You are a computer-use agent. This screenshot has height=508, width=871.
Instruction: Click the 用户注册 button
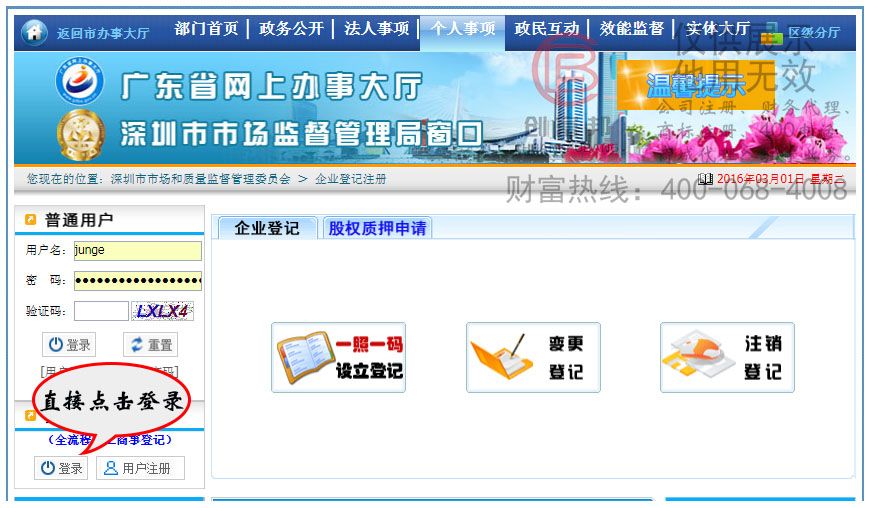point(141,468)
